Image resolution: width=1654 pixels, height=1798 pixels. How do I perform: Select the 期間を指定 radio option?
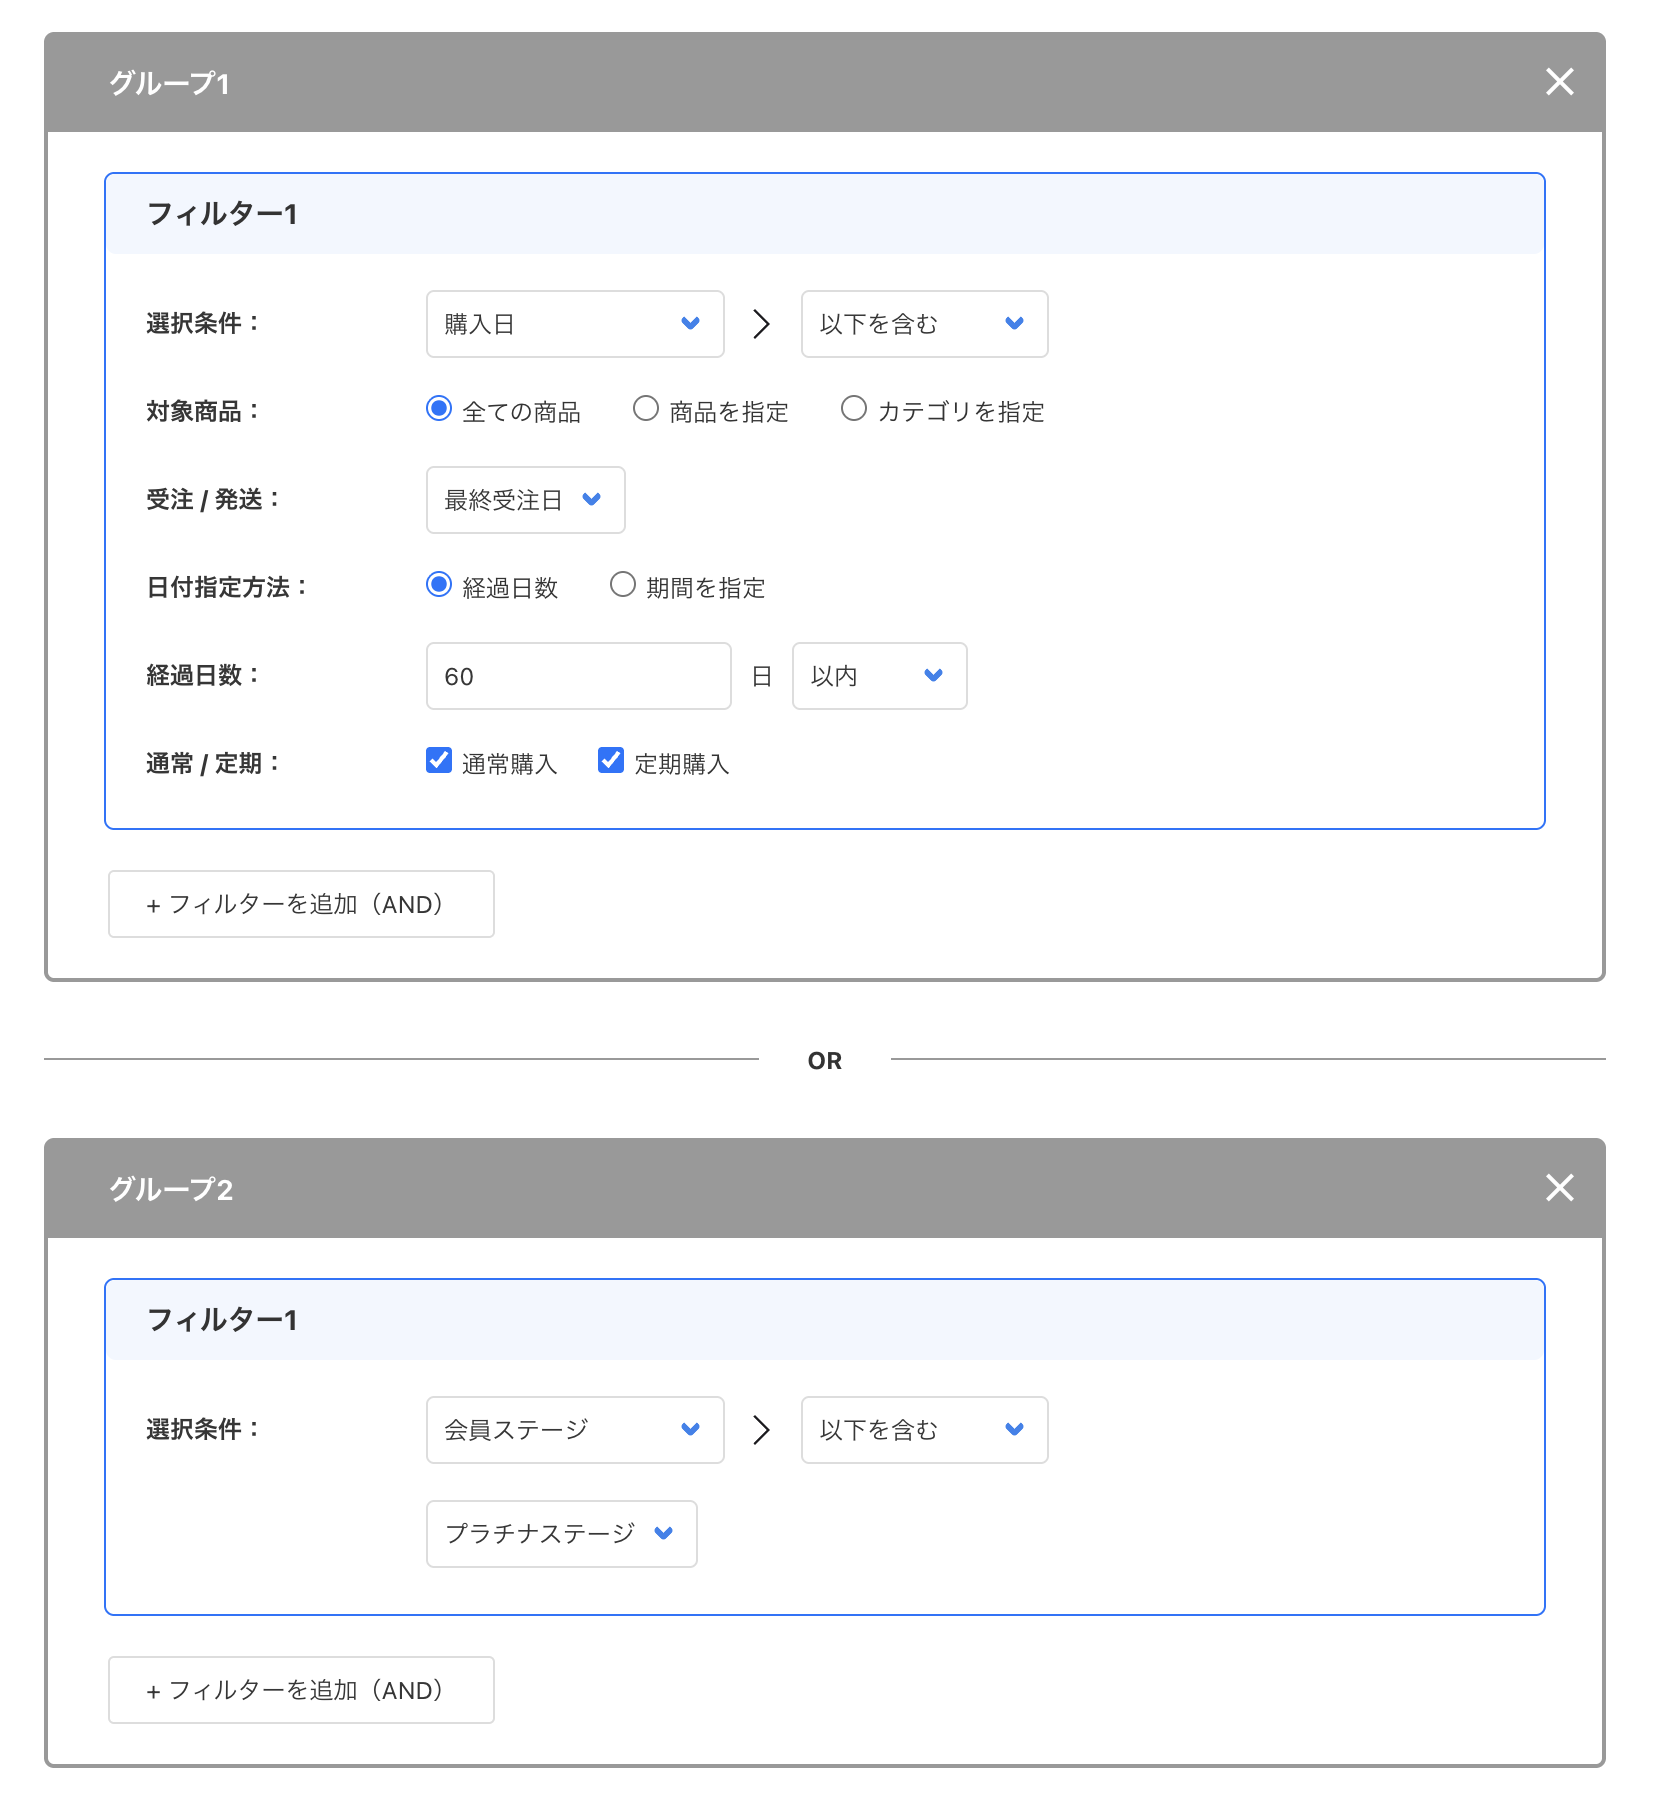622,586
